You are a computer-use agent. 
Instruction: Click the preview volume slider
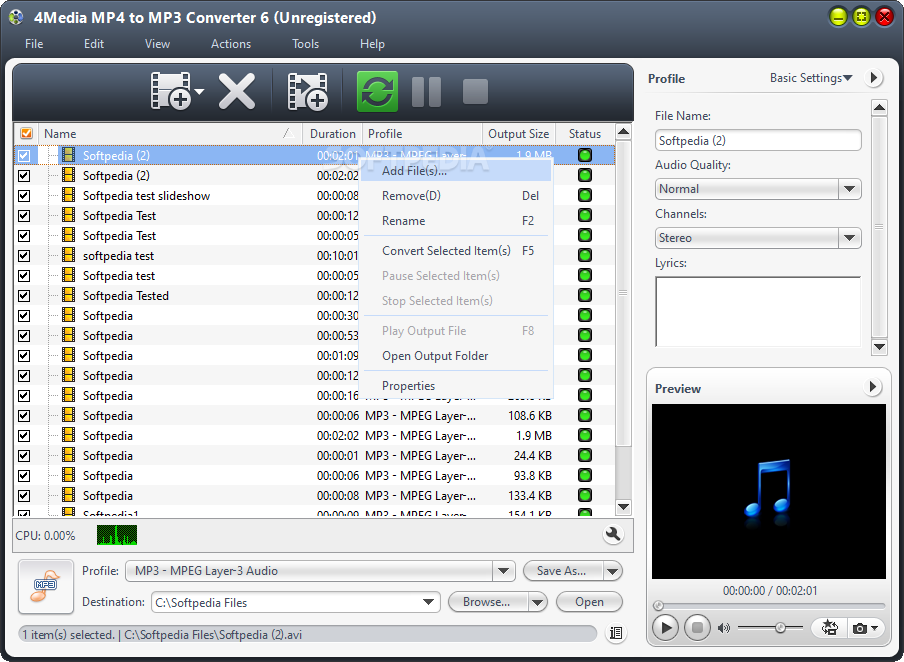[770, 627]
